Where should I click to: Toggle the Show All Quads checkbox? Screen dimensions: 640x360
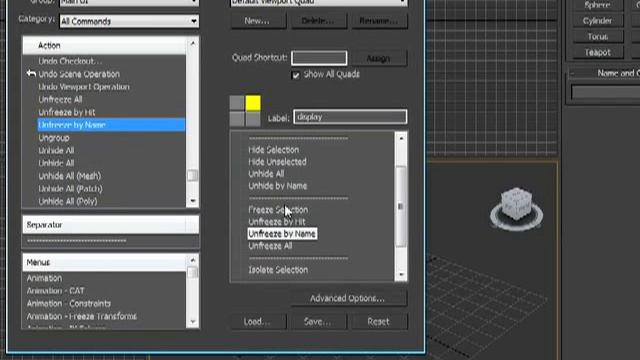(x=296, y=75)
